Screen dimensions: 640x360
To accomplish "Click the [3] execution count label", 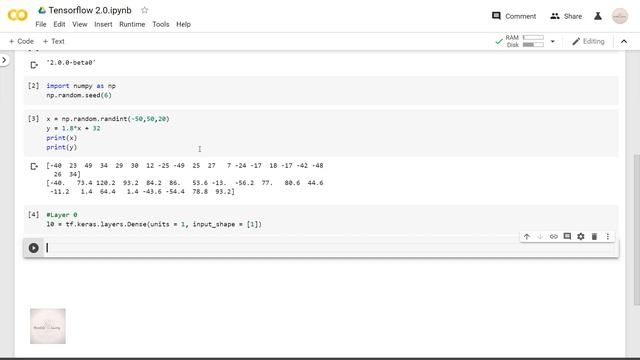I will pyautogui.click(x=33, y=118).
